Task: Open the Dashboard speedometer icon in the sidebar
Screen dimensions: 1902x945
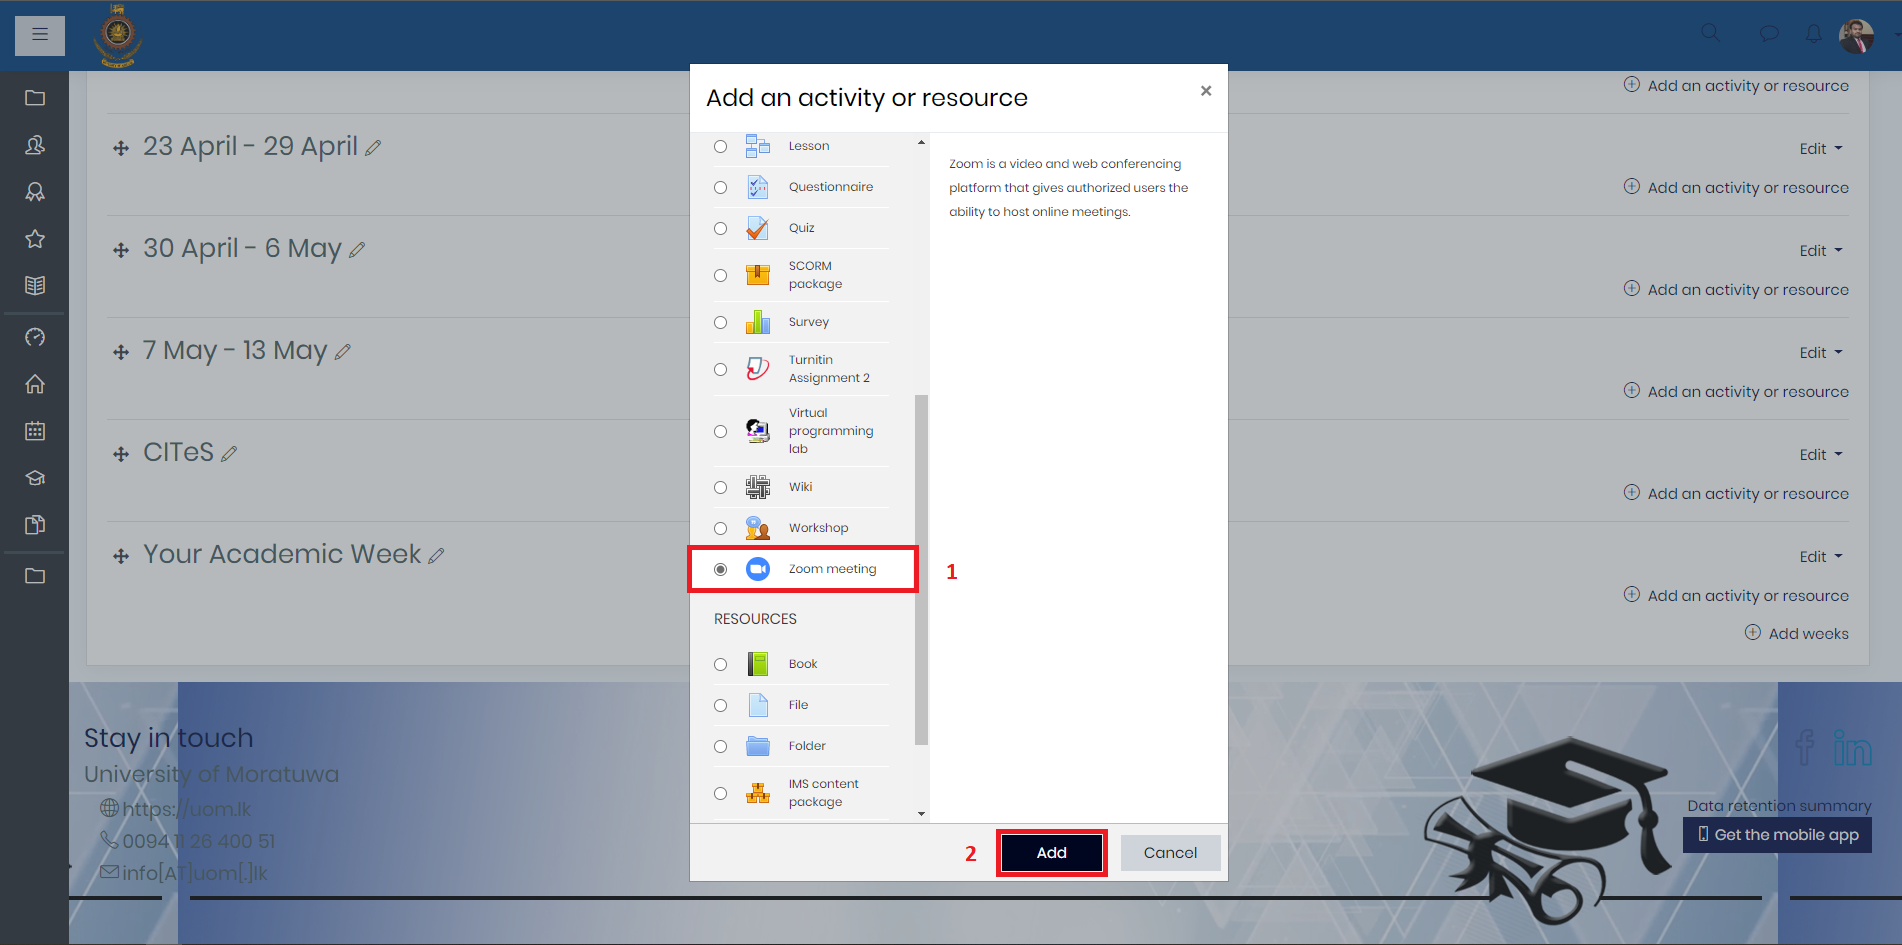Action: (35, 337)
